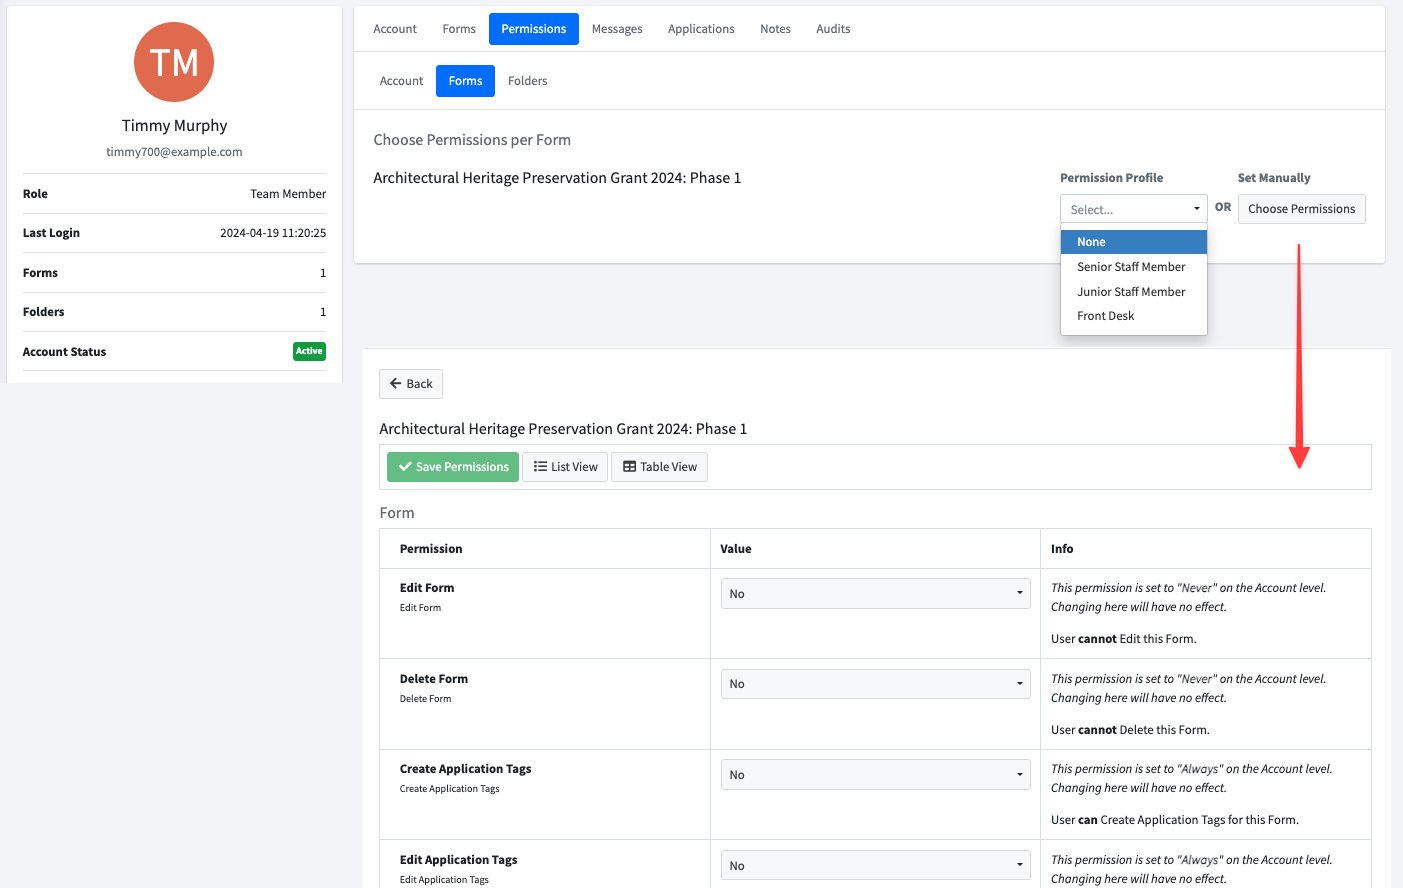Click the Team Member role value
1403x888 pixels.
click(288, 194)
